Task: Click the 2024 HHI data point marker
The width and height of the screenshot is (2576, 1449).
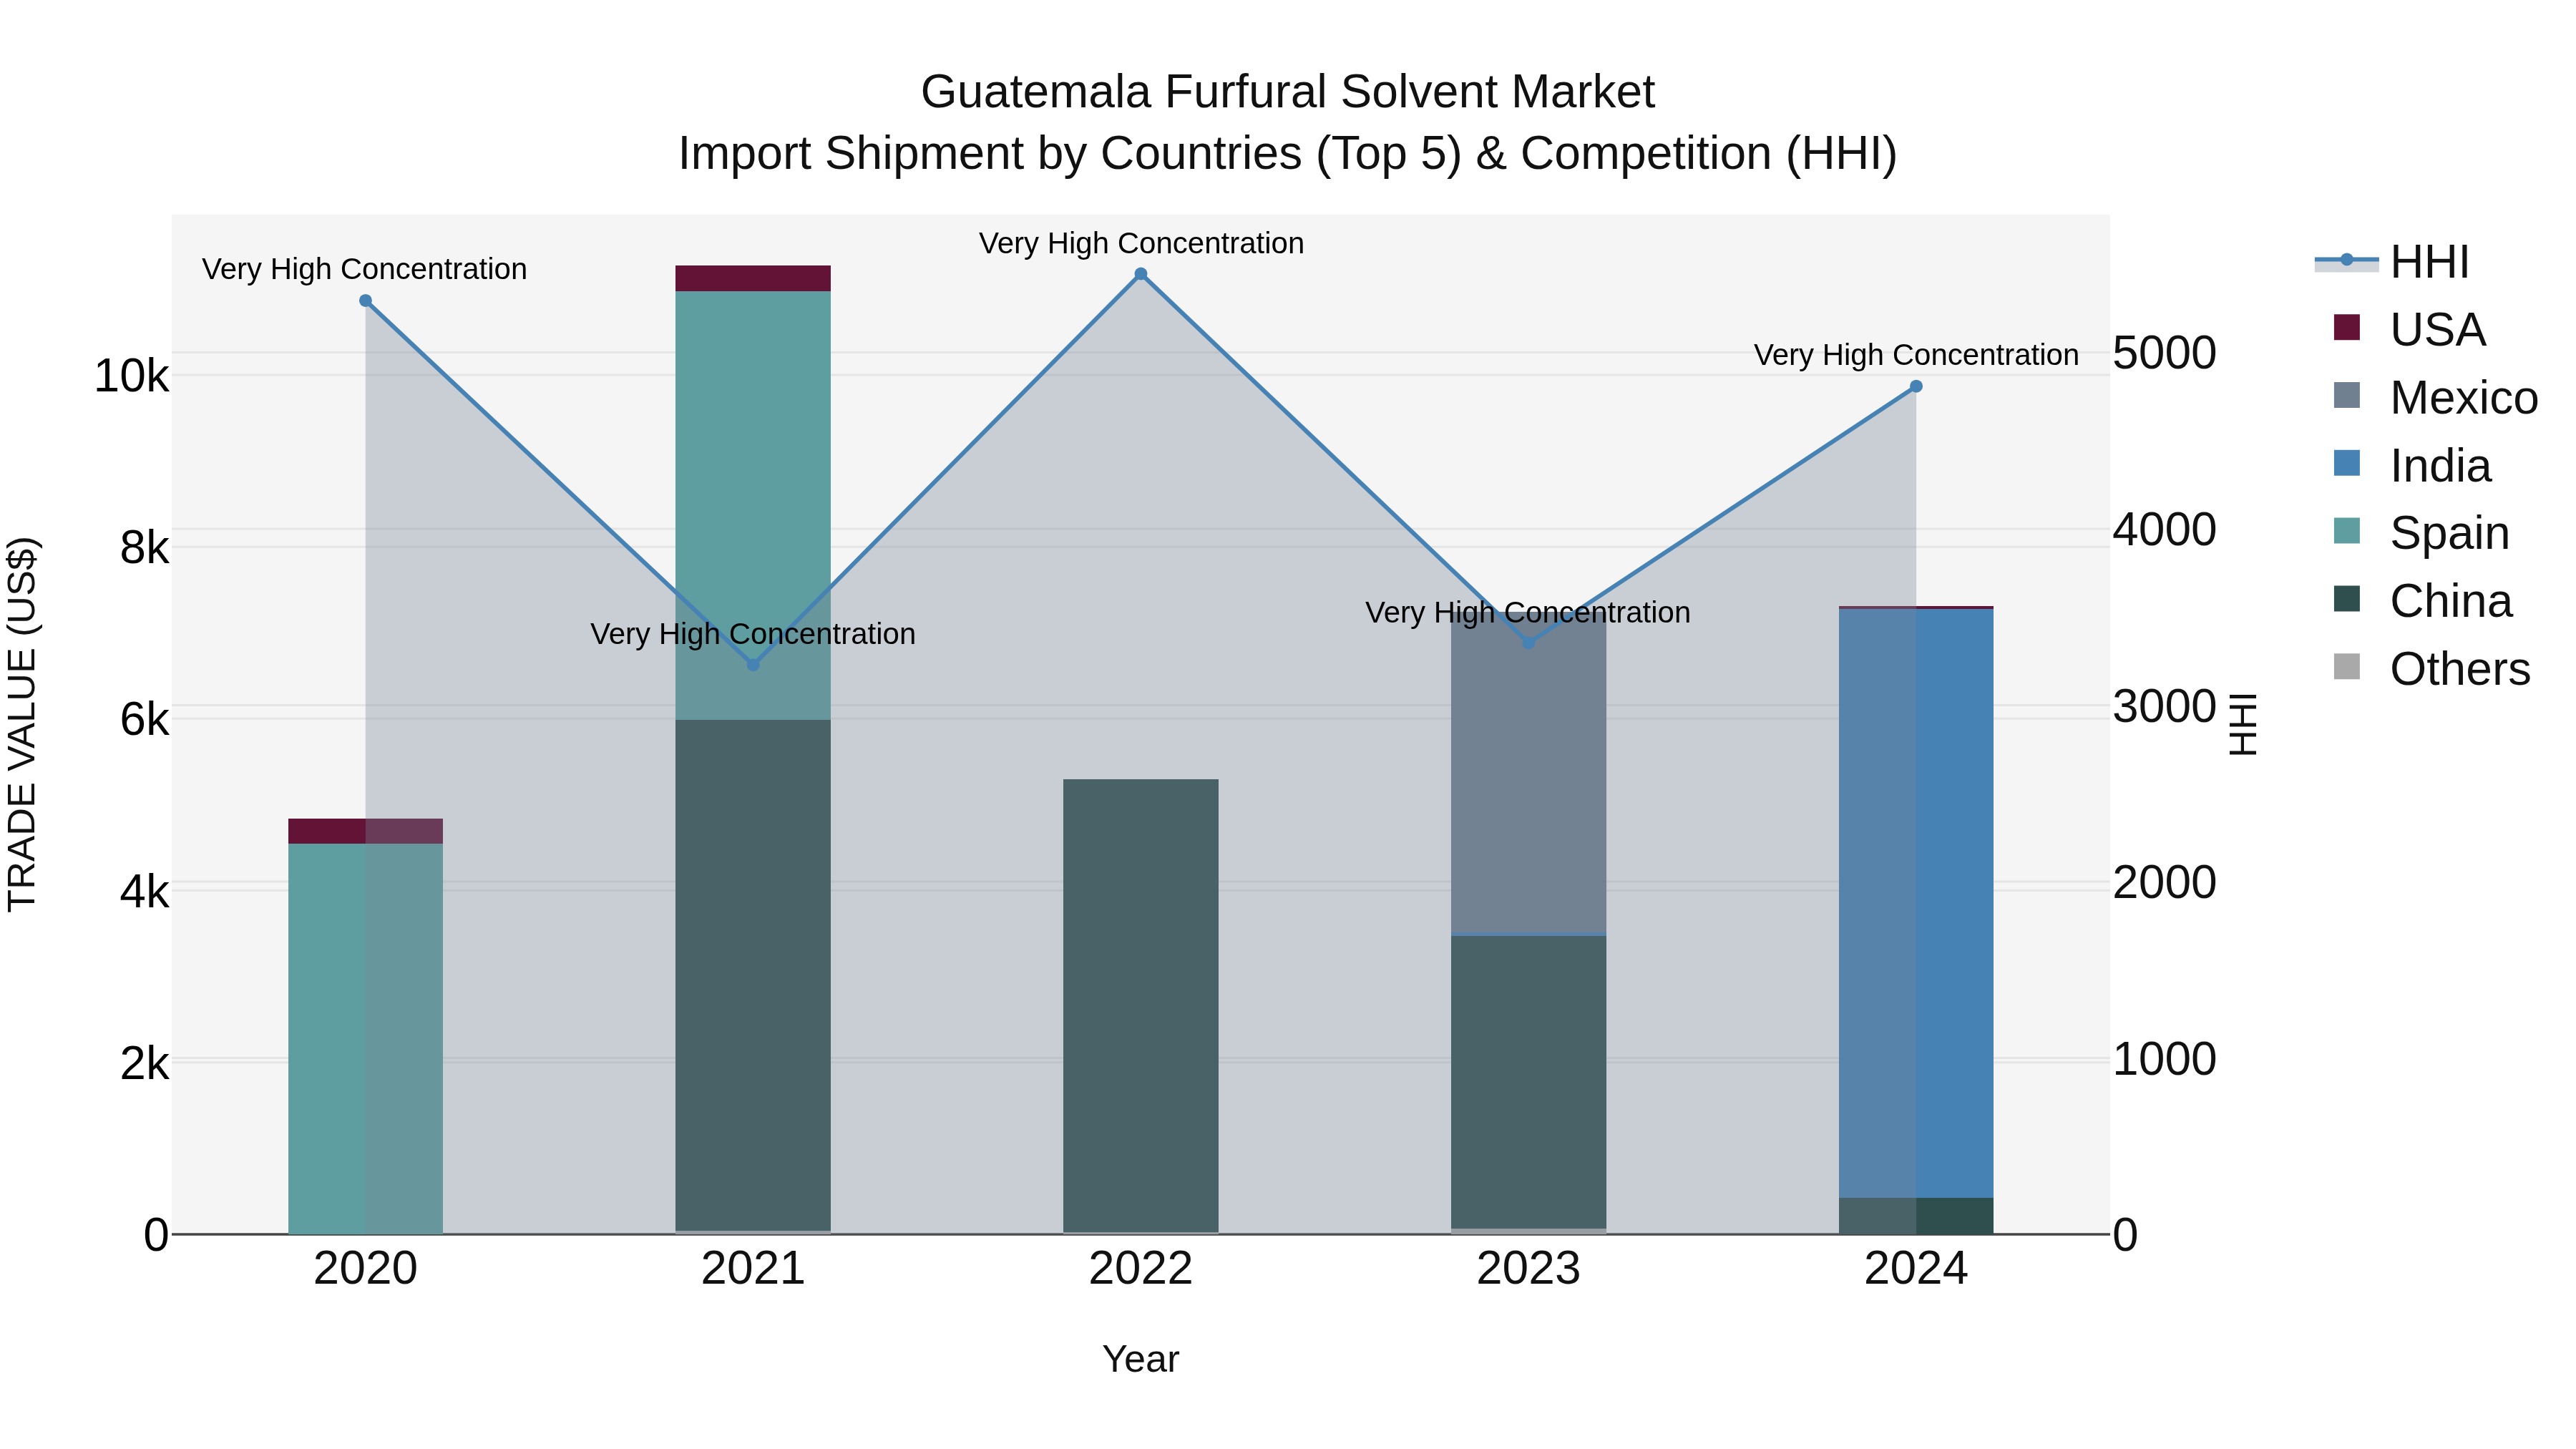Action: click(x=1916, y=386)
